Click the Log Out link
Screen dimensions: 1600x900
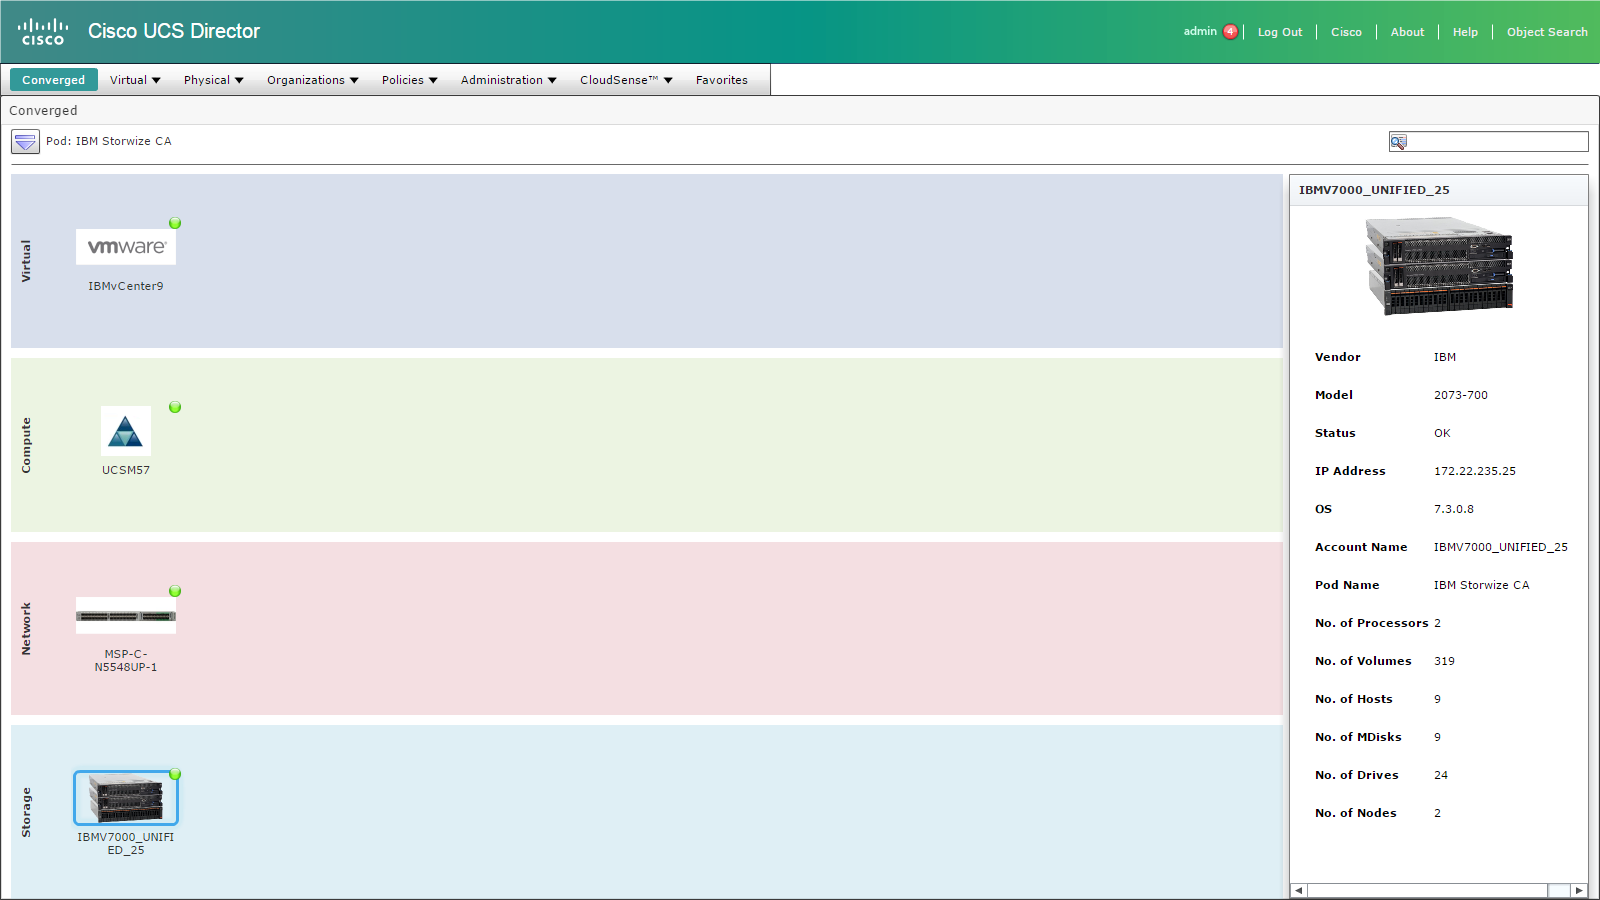[x=1280, y=32]
